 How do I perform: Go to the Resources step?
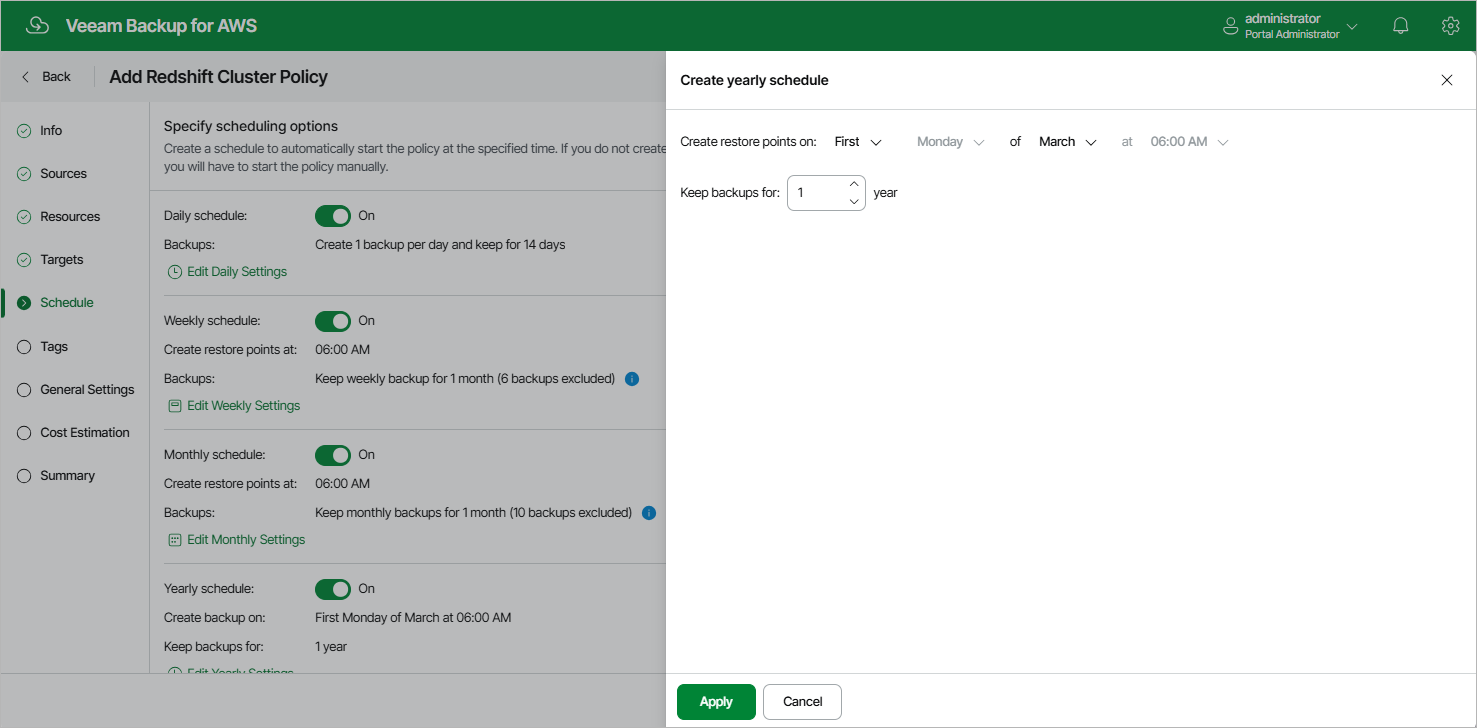tap(70, 217)
